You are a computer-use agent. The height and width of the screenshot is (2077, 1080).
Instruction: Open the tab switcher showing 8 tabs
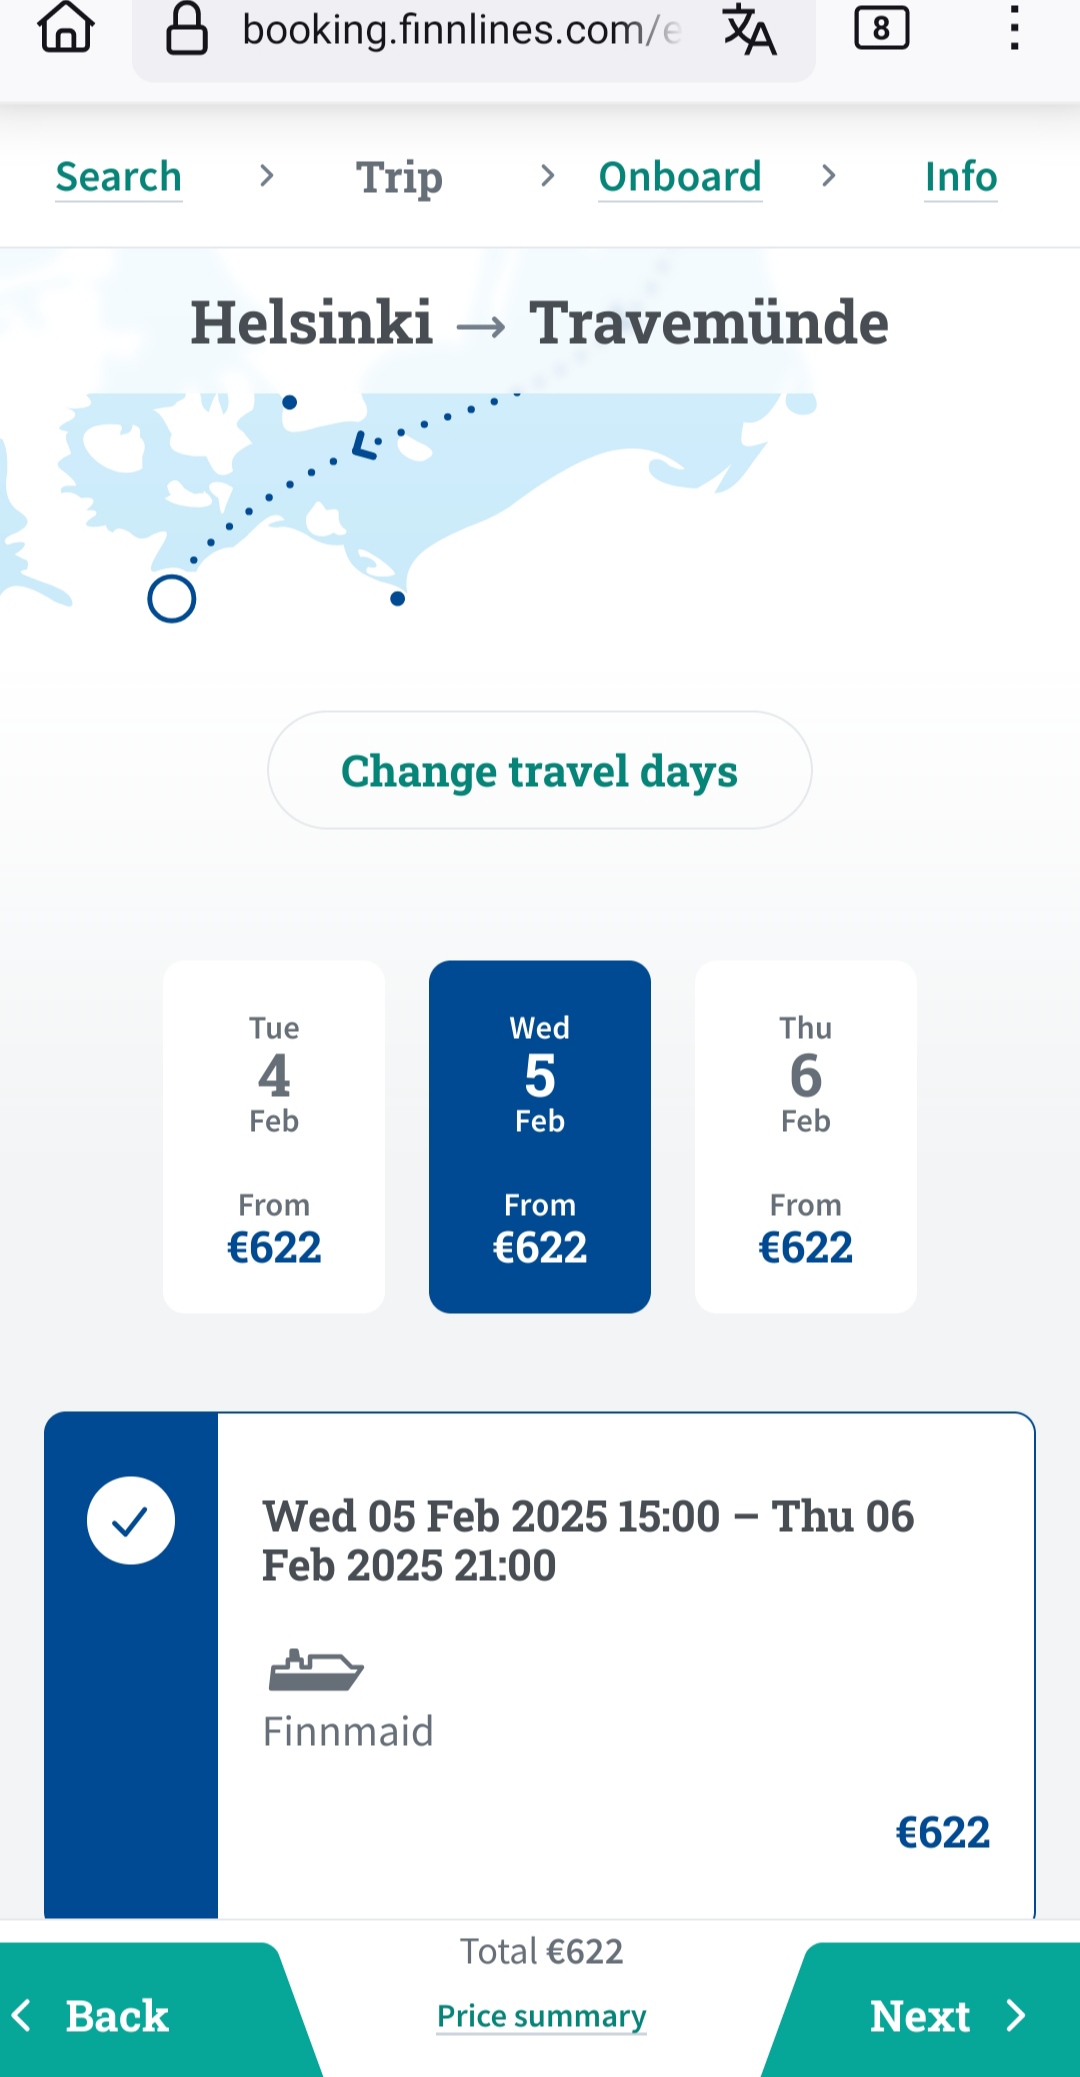[881, 28]
